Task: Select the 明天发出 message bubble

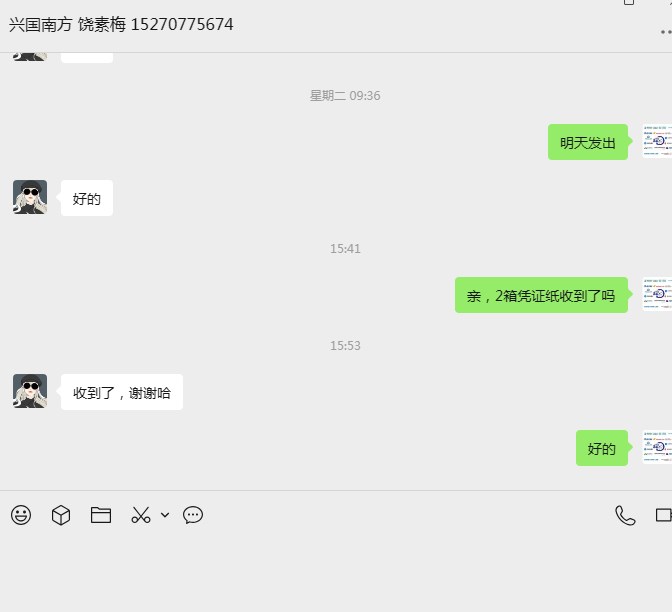Action: pyautogui.click(x=588, y=142)
